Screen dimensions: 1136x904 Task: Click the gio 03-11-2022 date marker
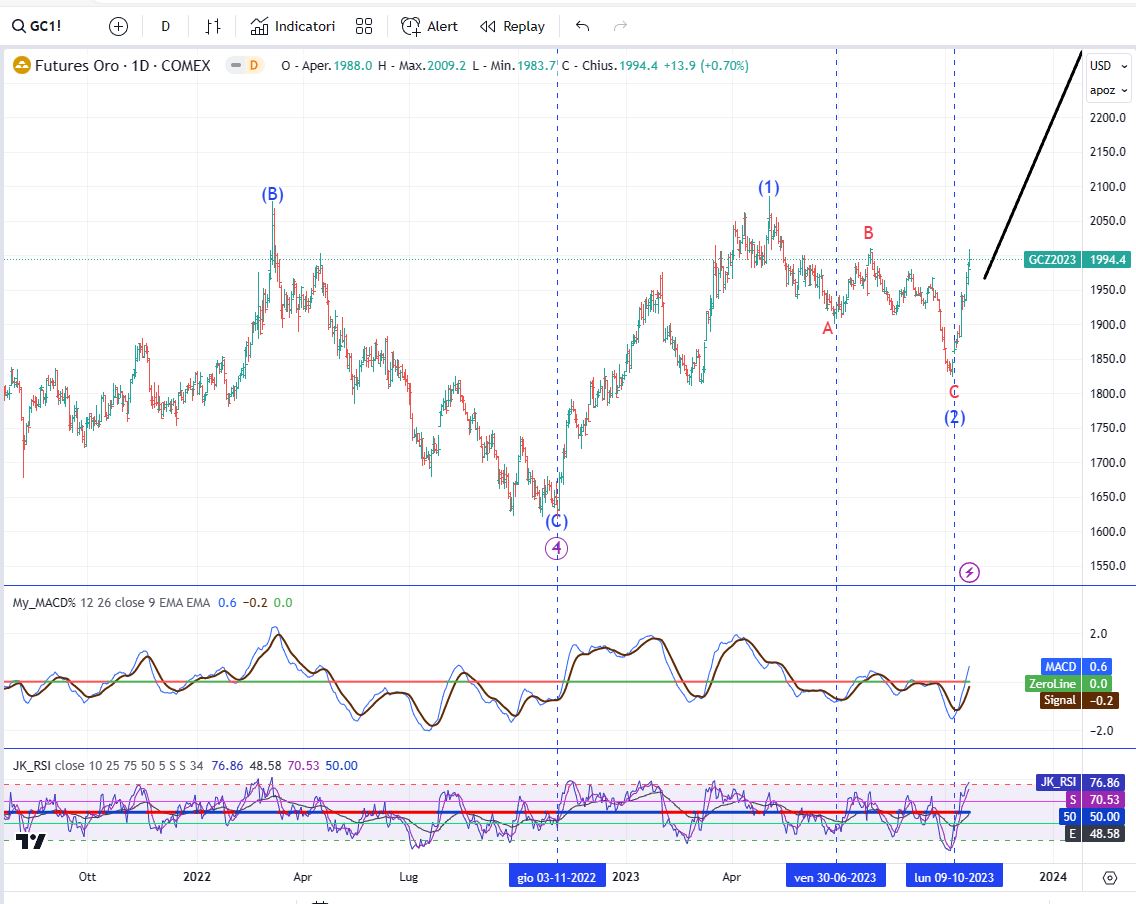point(557,877)
